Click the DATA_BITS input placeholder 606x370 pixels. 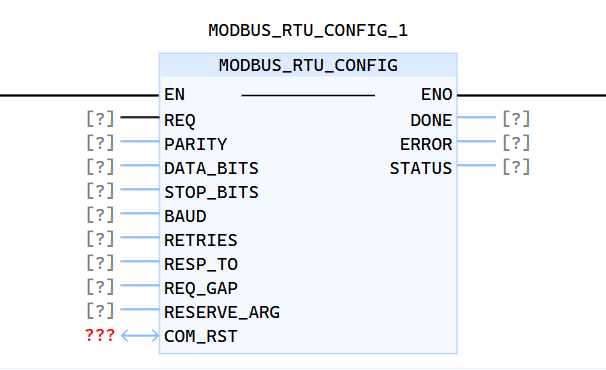click(100, 167)
